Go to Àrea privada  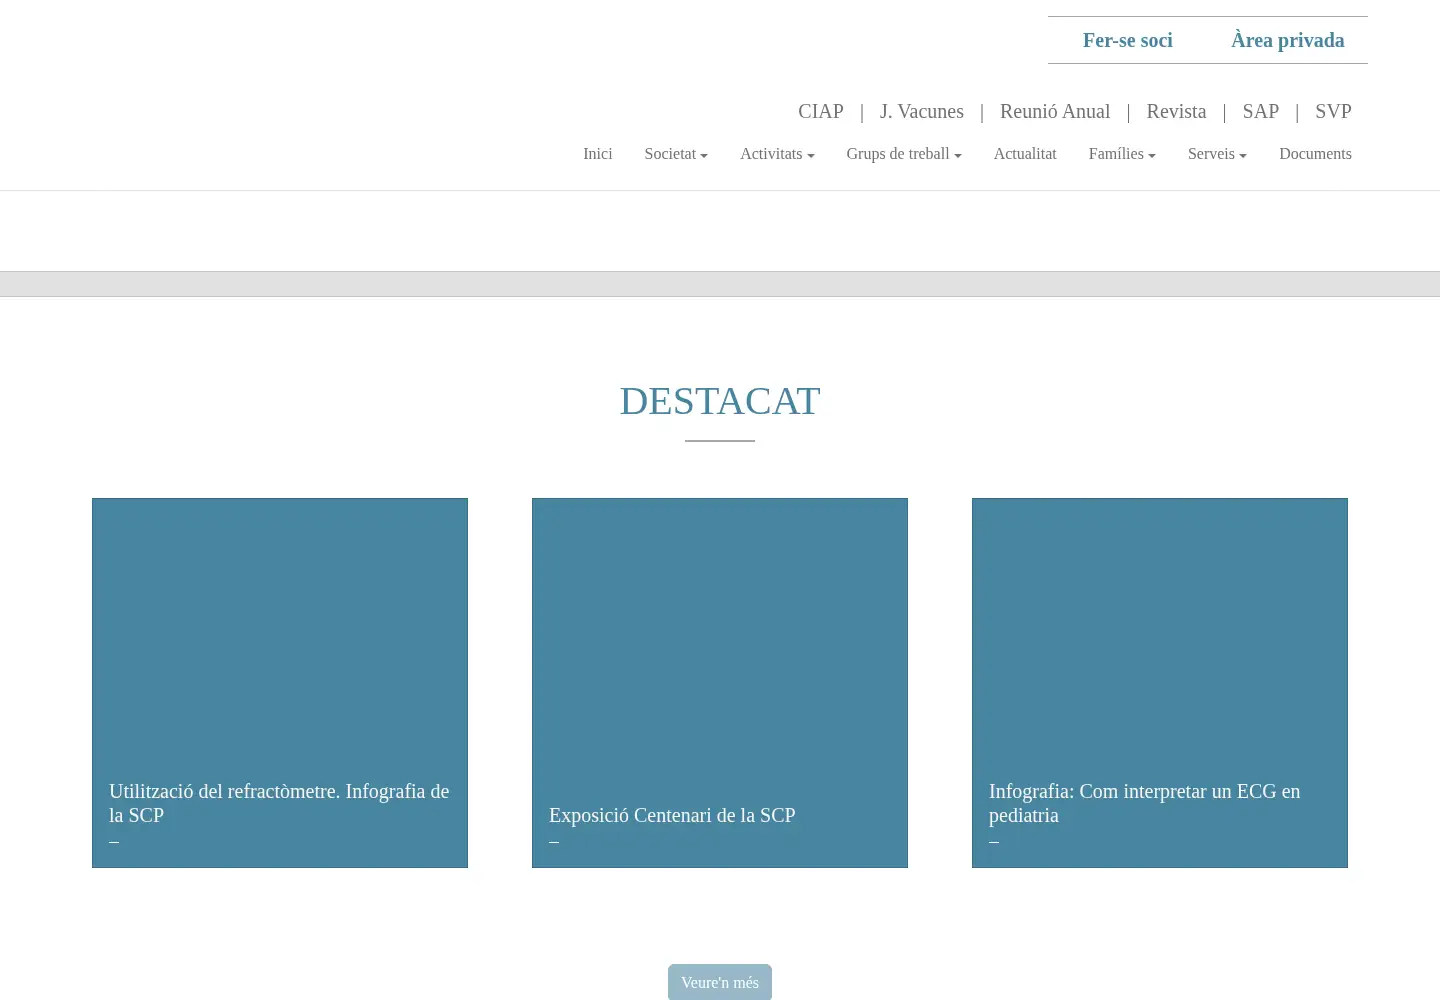pyautogui.click(x=1287, y=40)
